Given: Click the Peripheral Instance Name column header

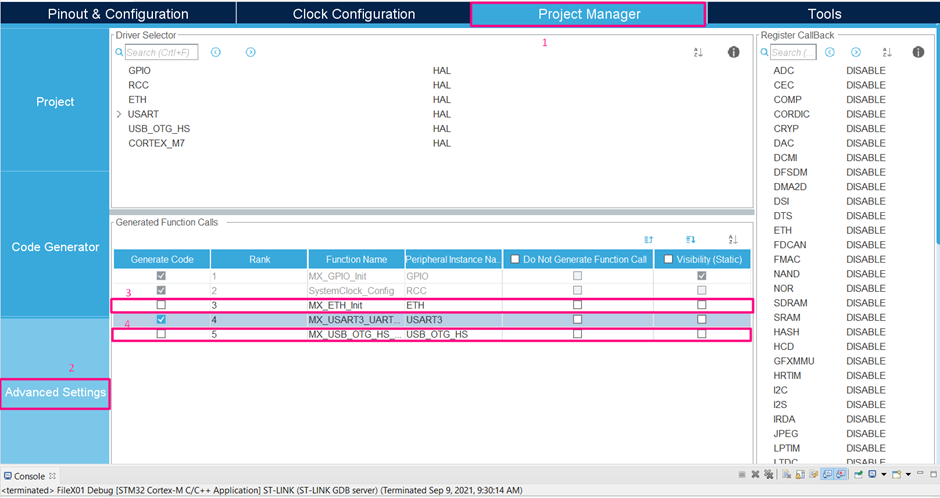Looking at the screenshot, I should point(454,259).
